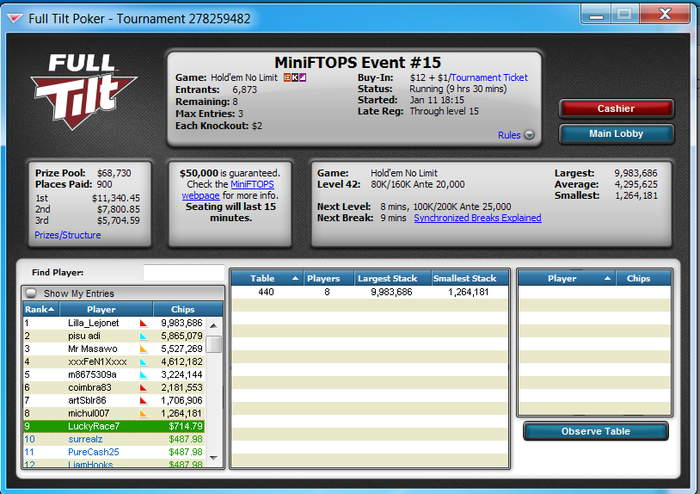
Task: Click into the Find Player search field
Action: 183,272
